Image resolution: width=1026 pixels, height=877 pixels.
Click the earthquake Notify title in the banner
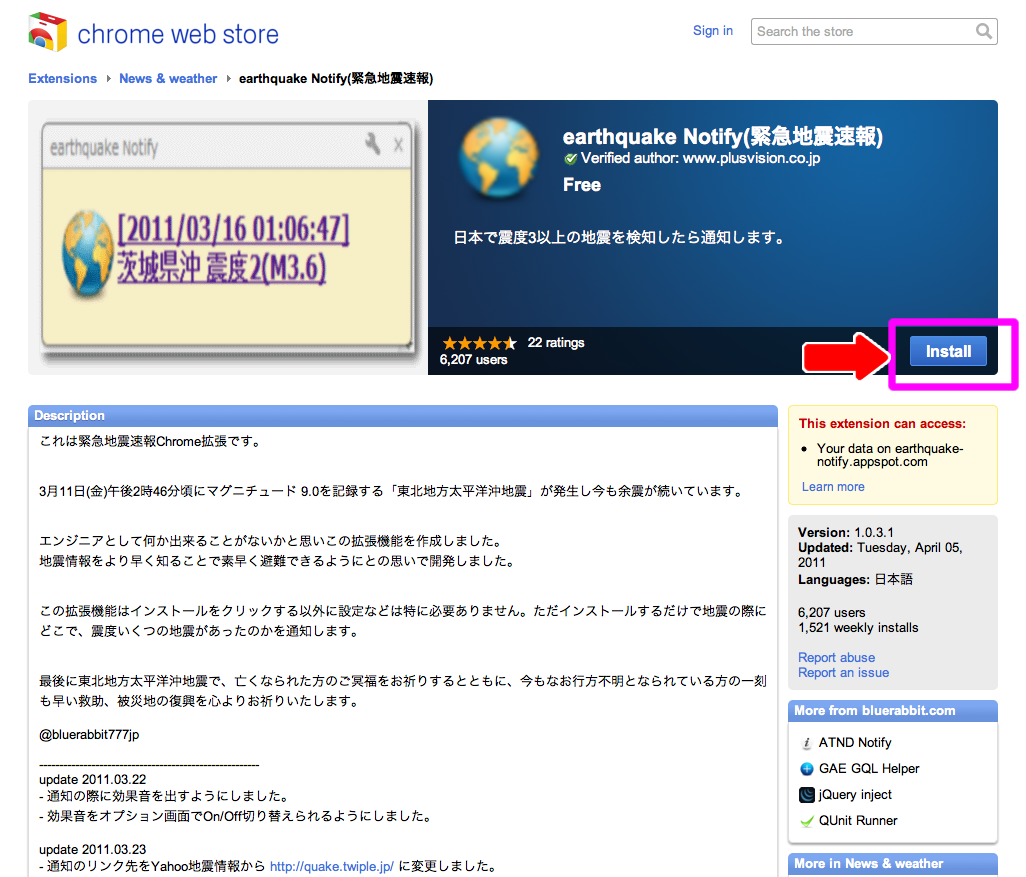tap(722, 136)
